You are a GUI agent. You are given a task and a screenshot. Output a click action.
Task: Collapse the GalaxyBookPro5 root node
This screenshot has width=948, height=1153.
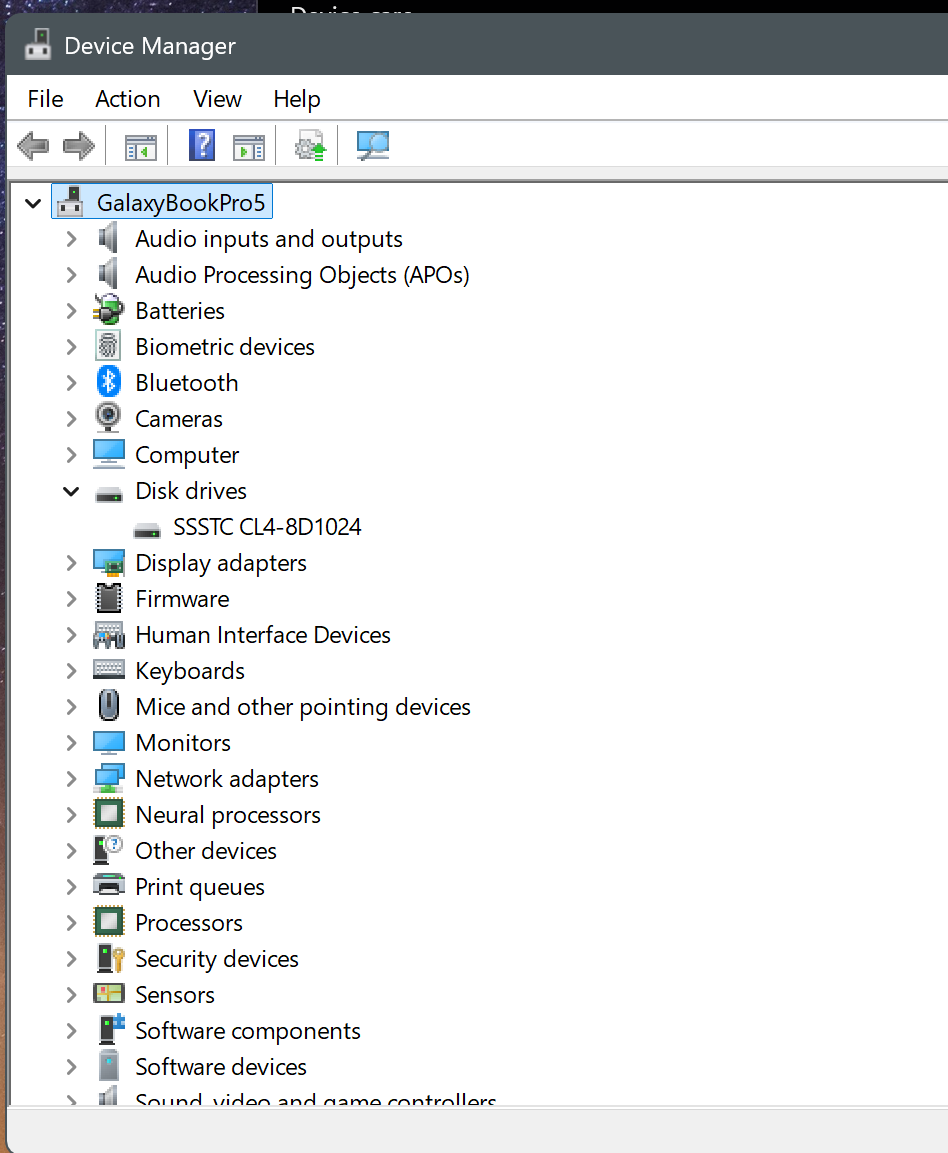[x=33, y=203]
